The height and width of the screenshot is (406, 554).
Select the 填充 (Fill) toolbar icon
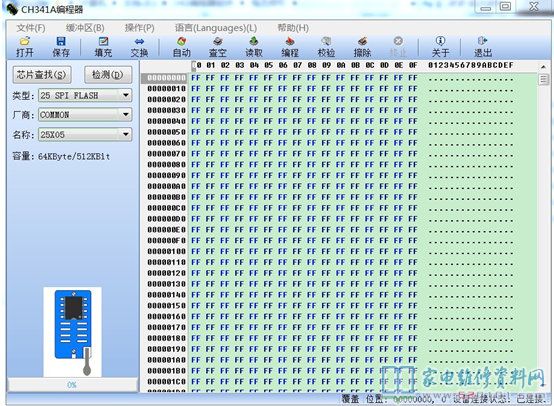103,47
